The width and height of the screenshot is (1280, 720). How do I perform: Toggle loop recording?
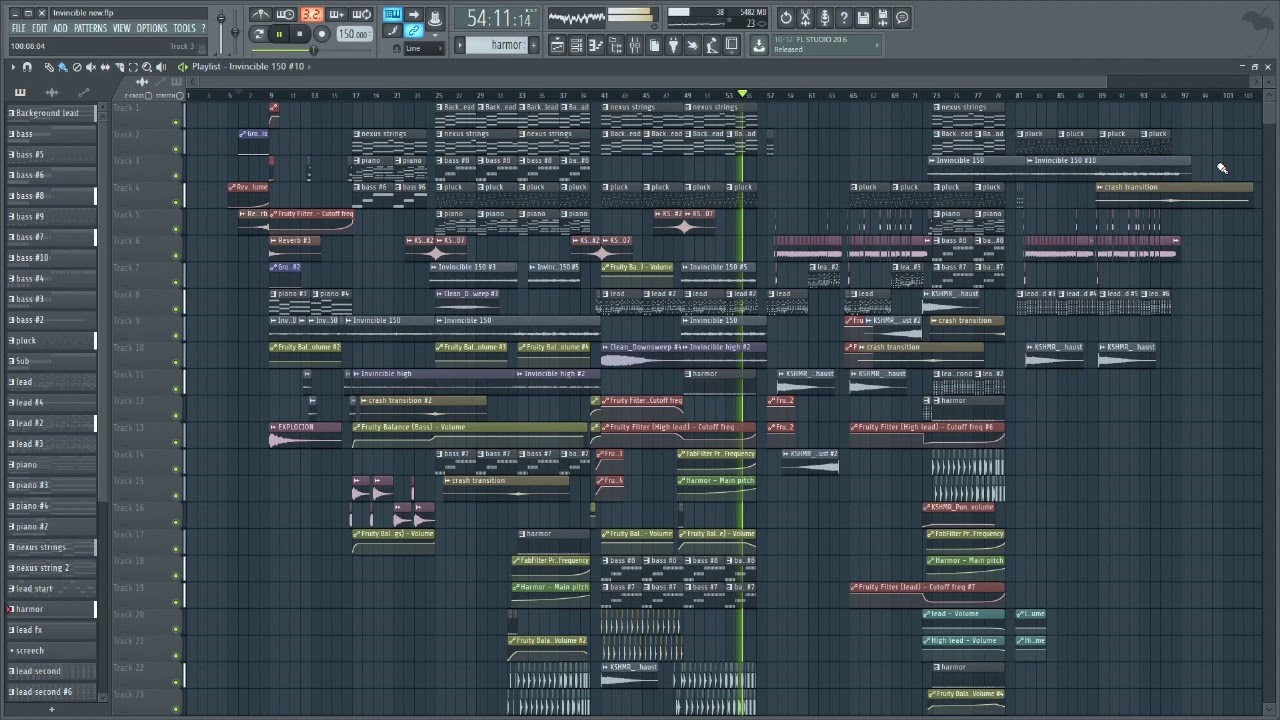click(x=362, y=14)
